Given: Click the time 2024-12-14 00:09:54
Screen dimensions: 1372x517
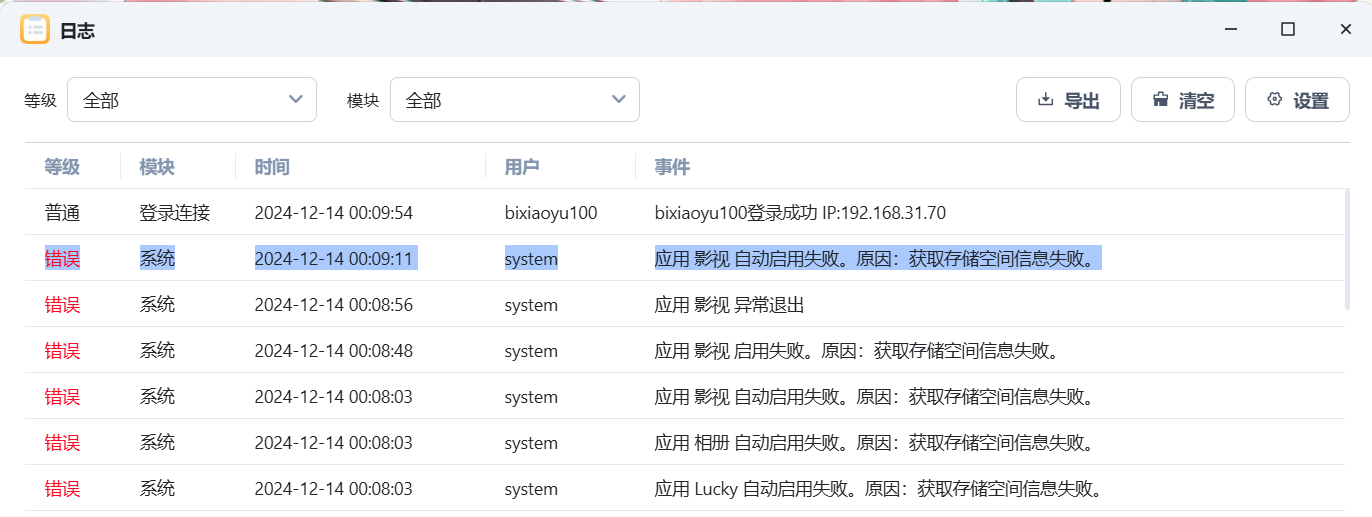Looking at the screenshot, I should tap(334, 213).
